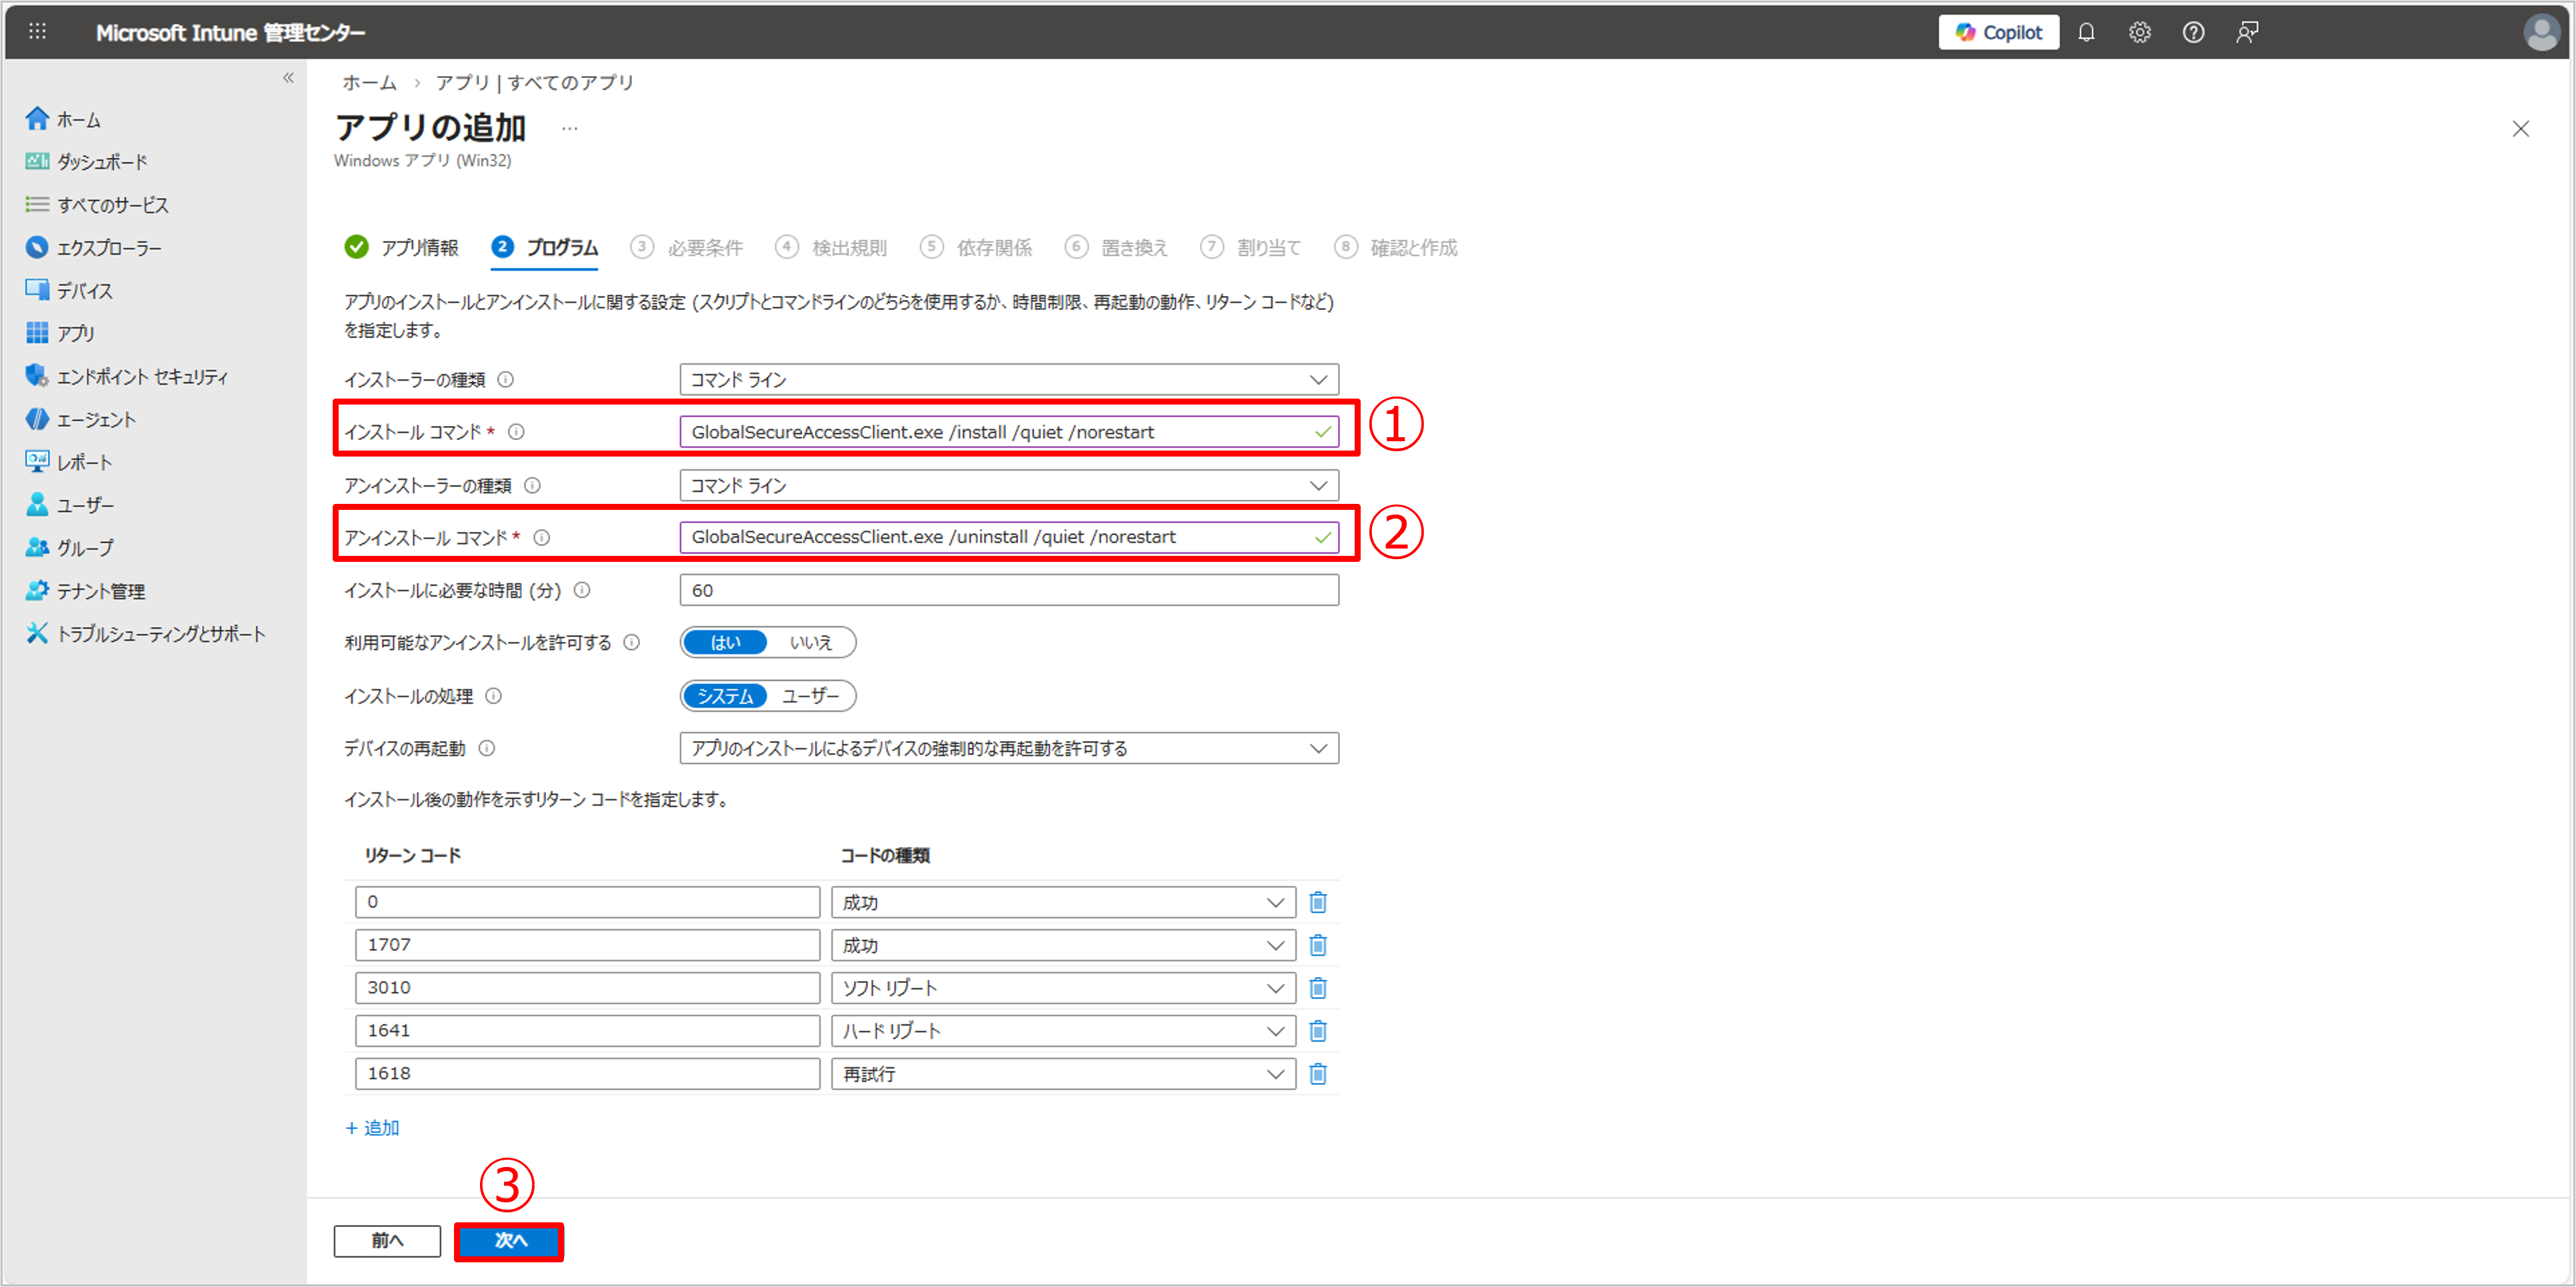2576x1287 pixels.
Task: Open エンドポイント セキュリティ in sidebar
Action: 142,377
